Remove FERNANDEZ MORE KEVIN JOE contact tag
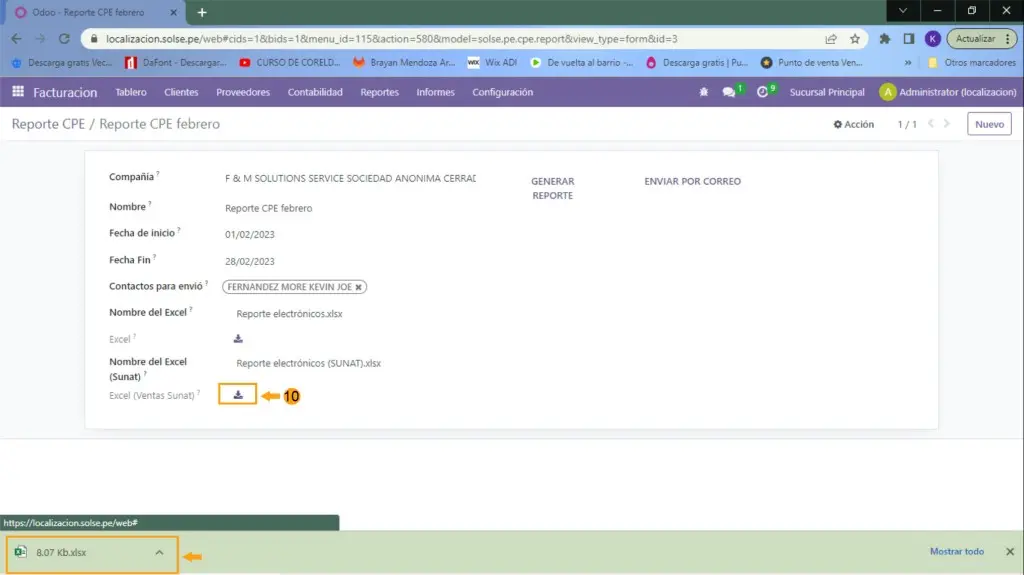The image size is (1024, 575). (x=358, y=287)
